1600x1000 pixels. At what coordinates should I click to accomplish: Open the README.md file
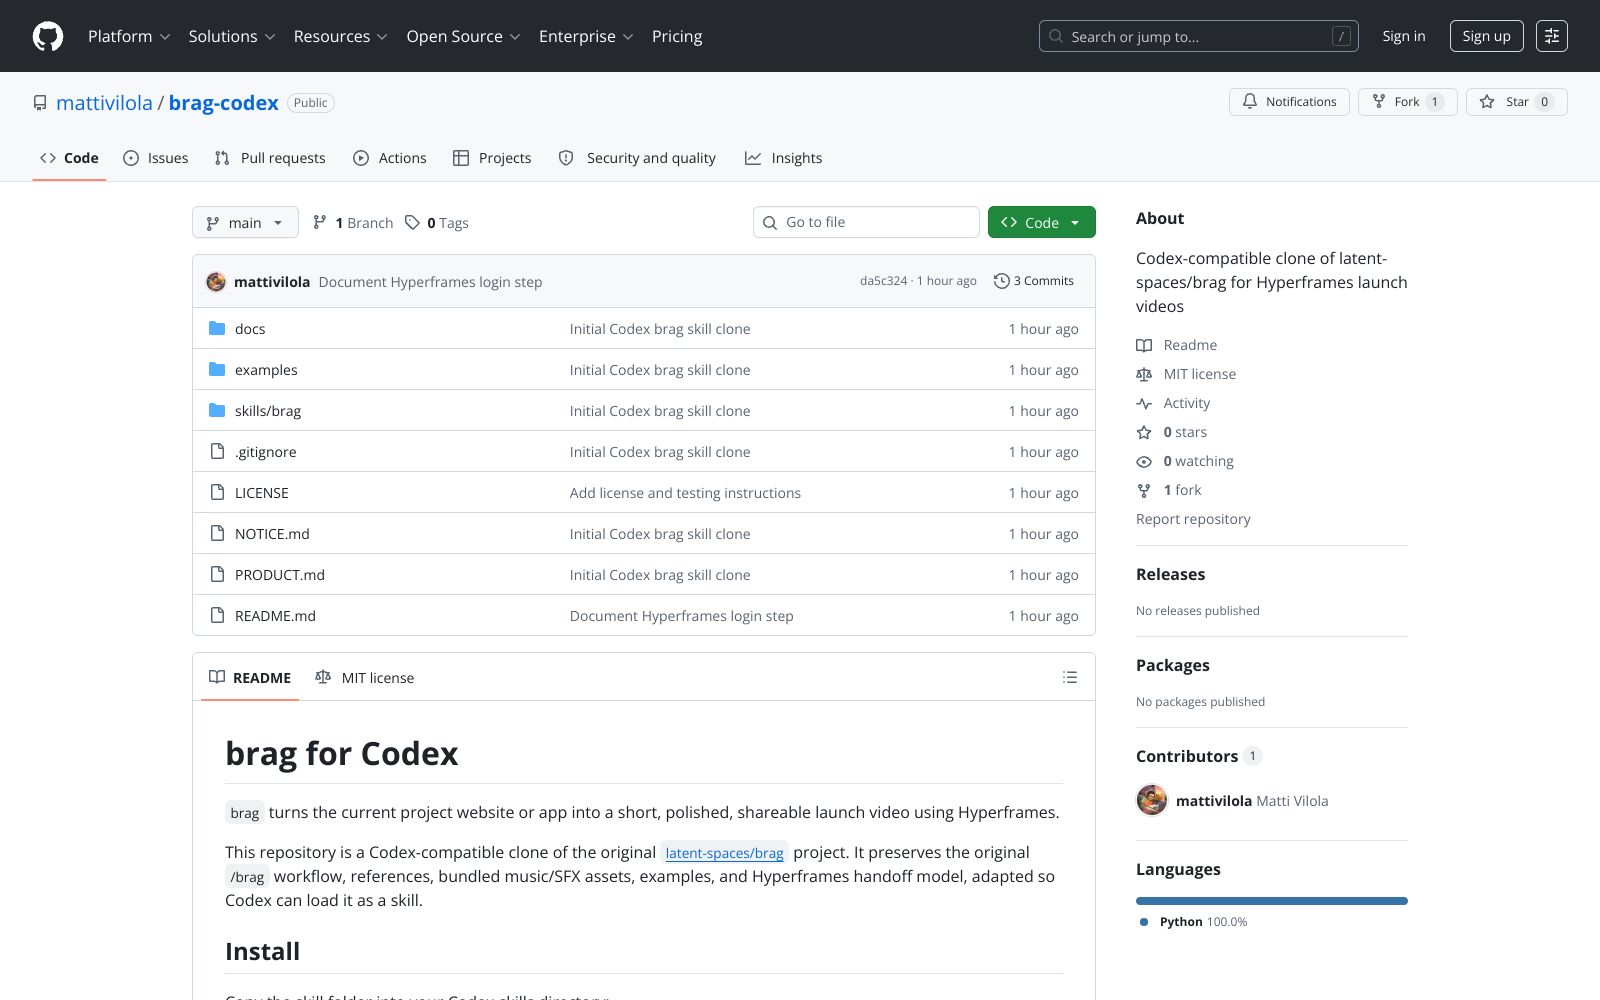pyautogui.click(x=275, y=616)
